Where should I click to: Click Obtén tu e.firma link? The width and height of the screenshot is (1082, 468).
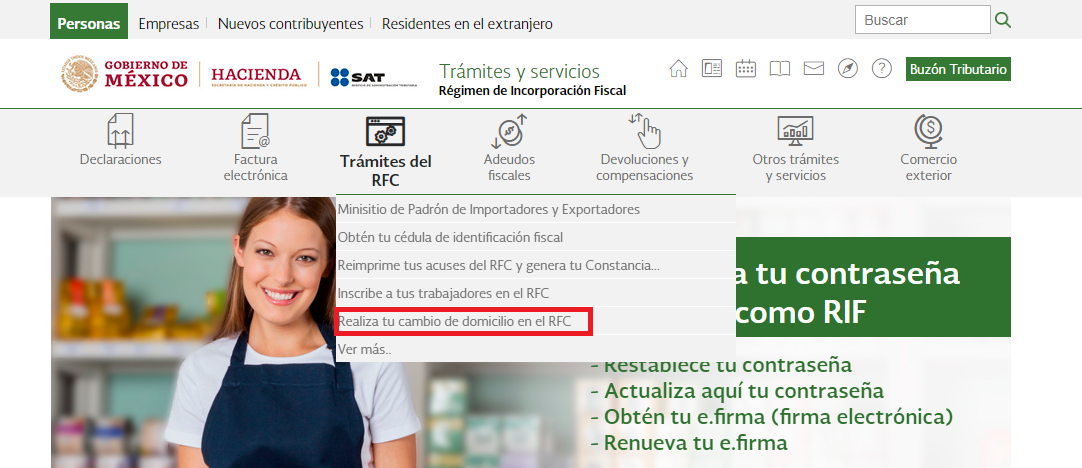[x=771, y=417]
